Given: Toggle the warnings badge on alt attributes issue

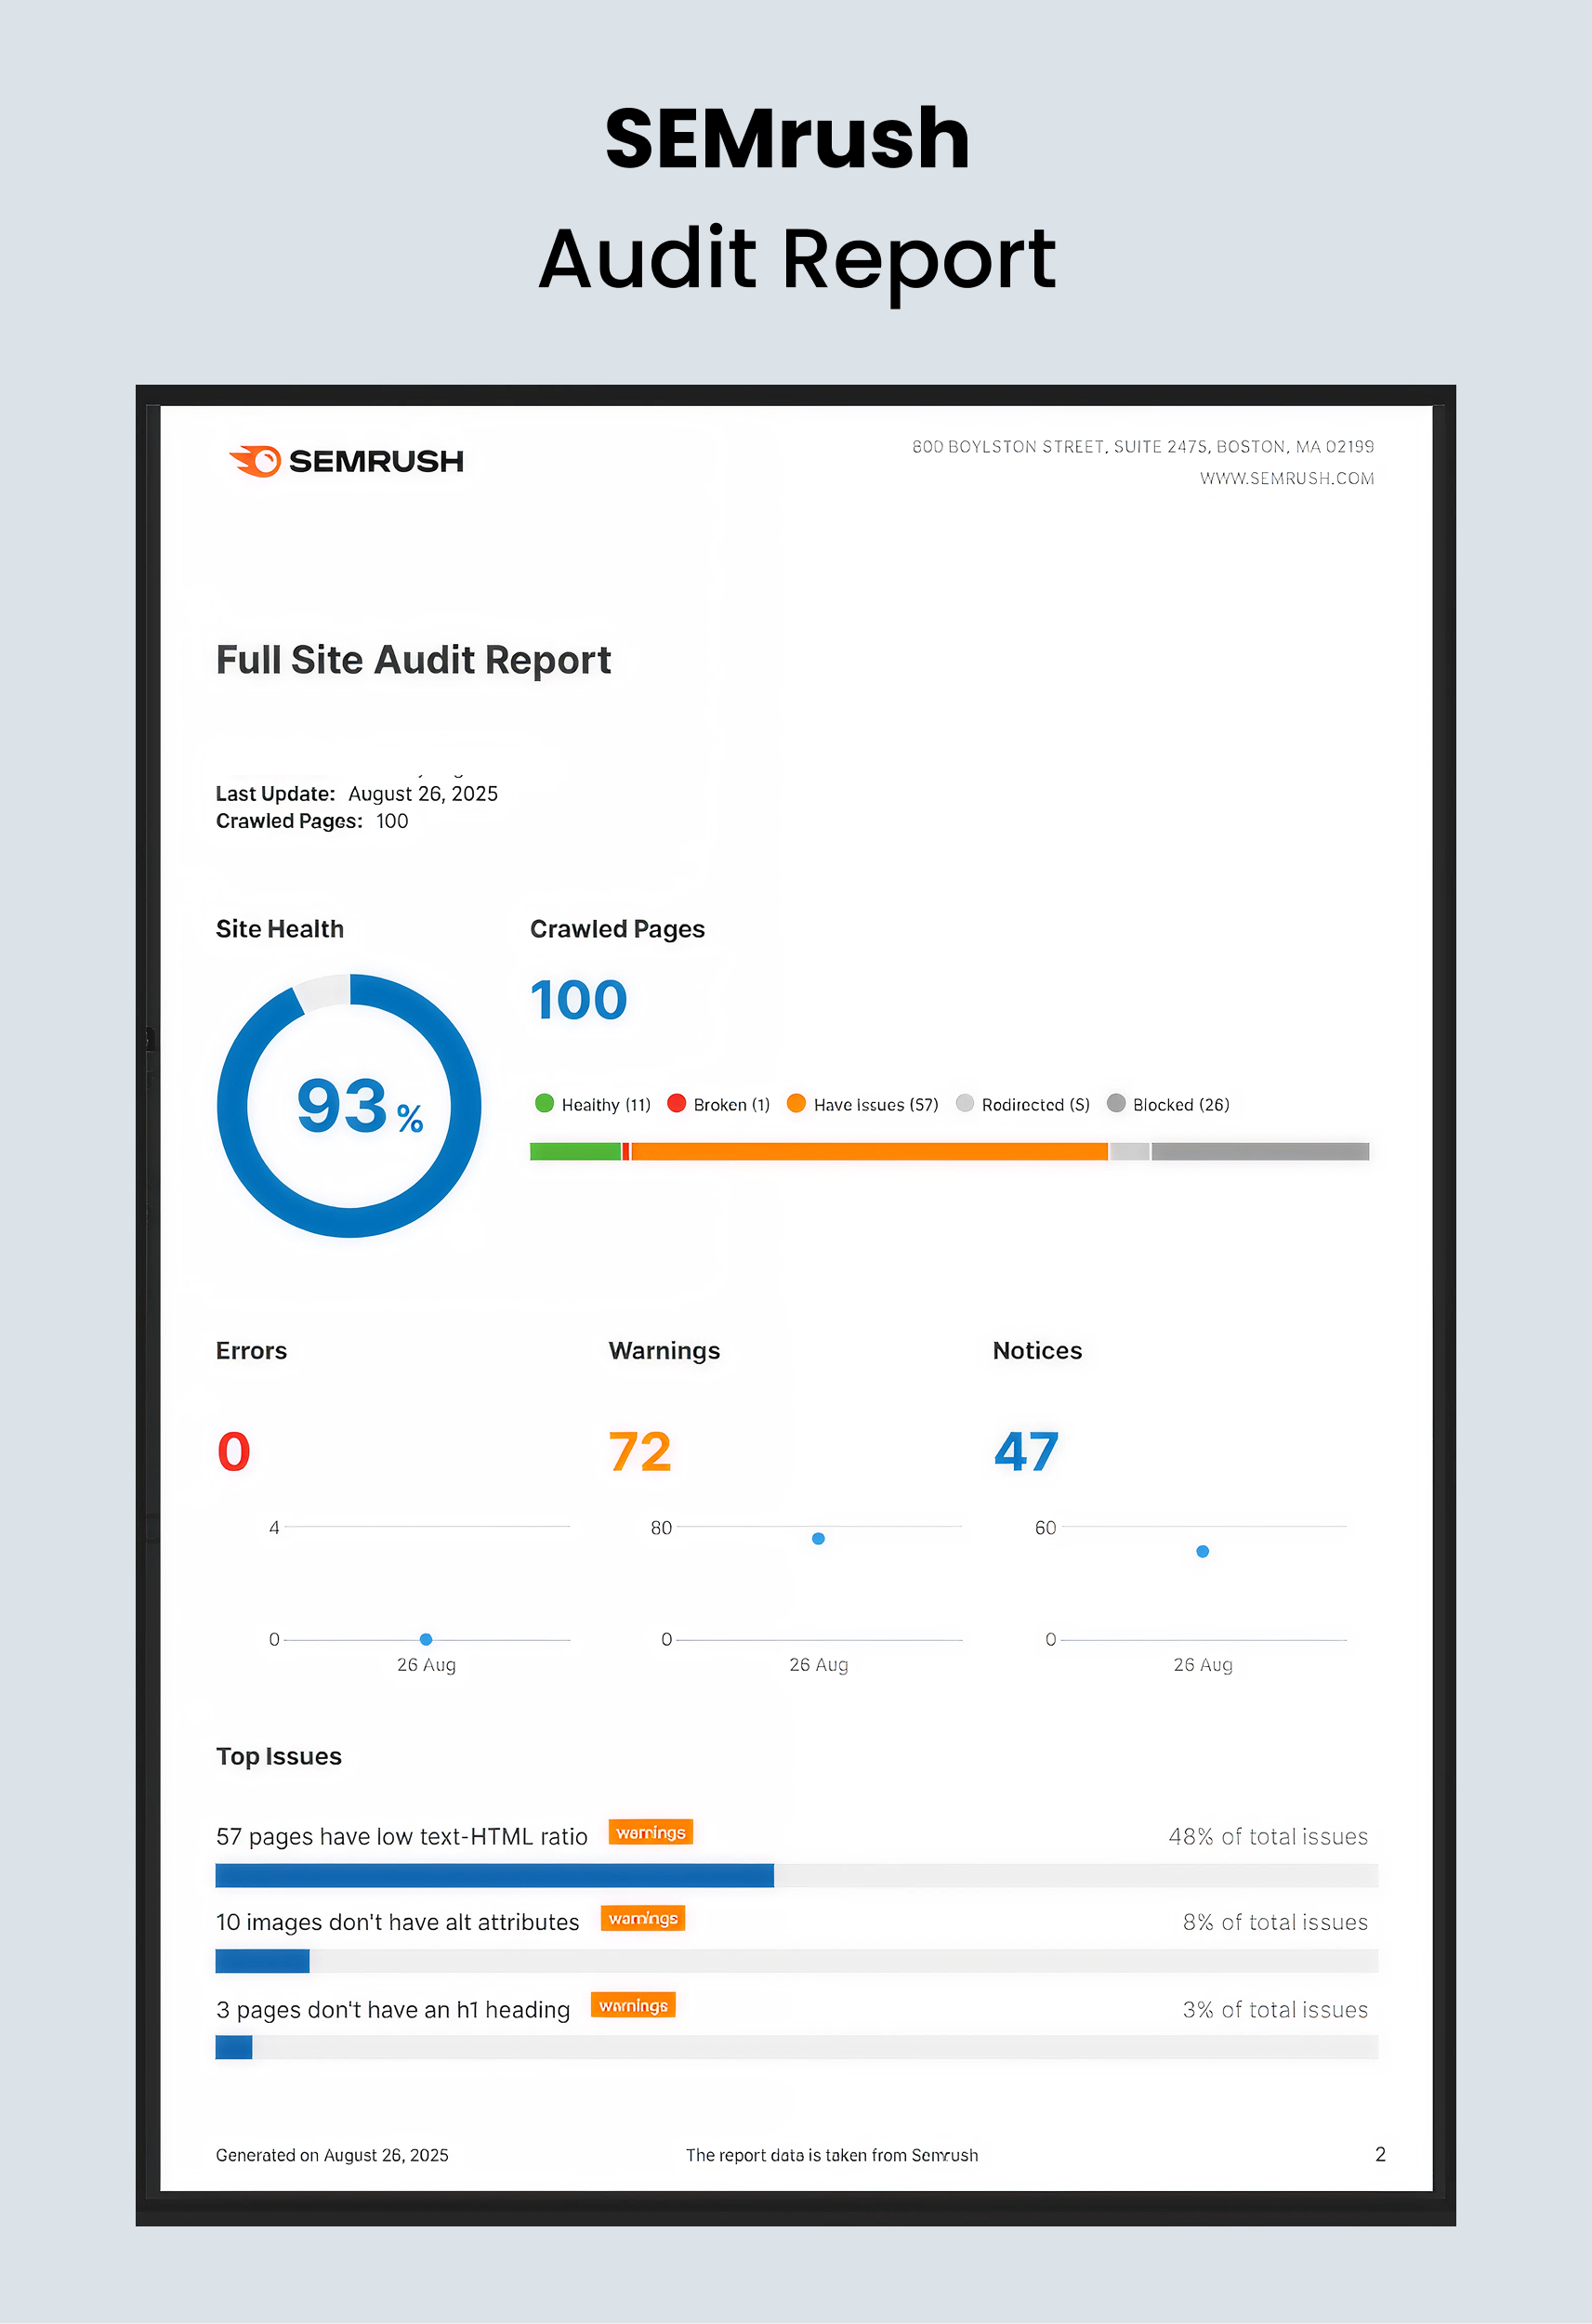Looking at the screenshot, I should pos(643,1919).
